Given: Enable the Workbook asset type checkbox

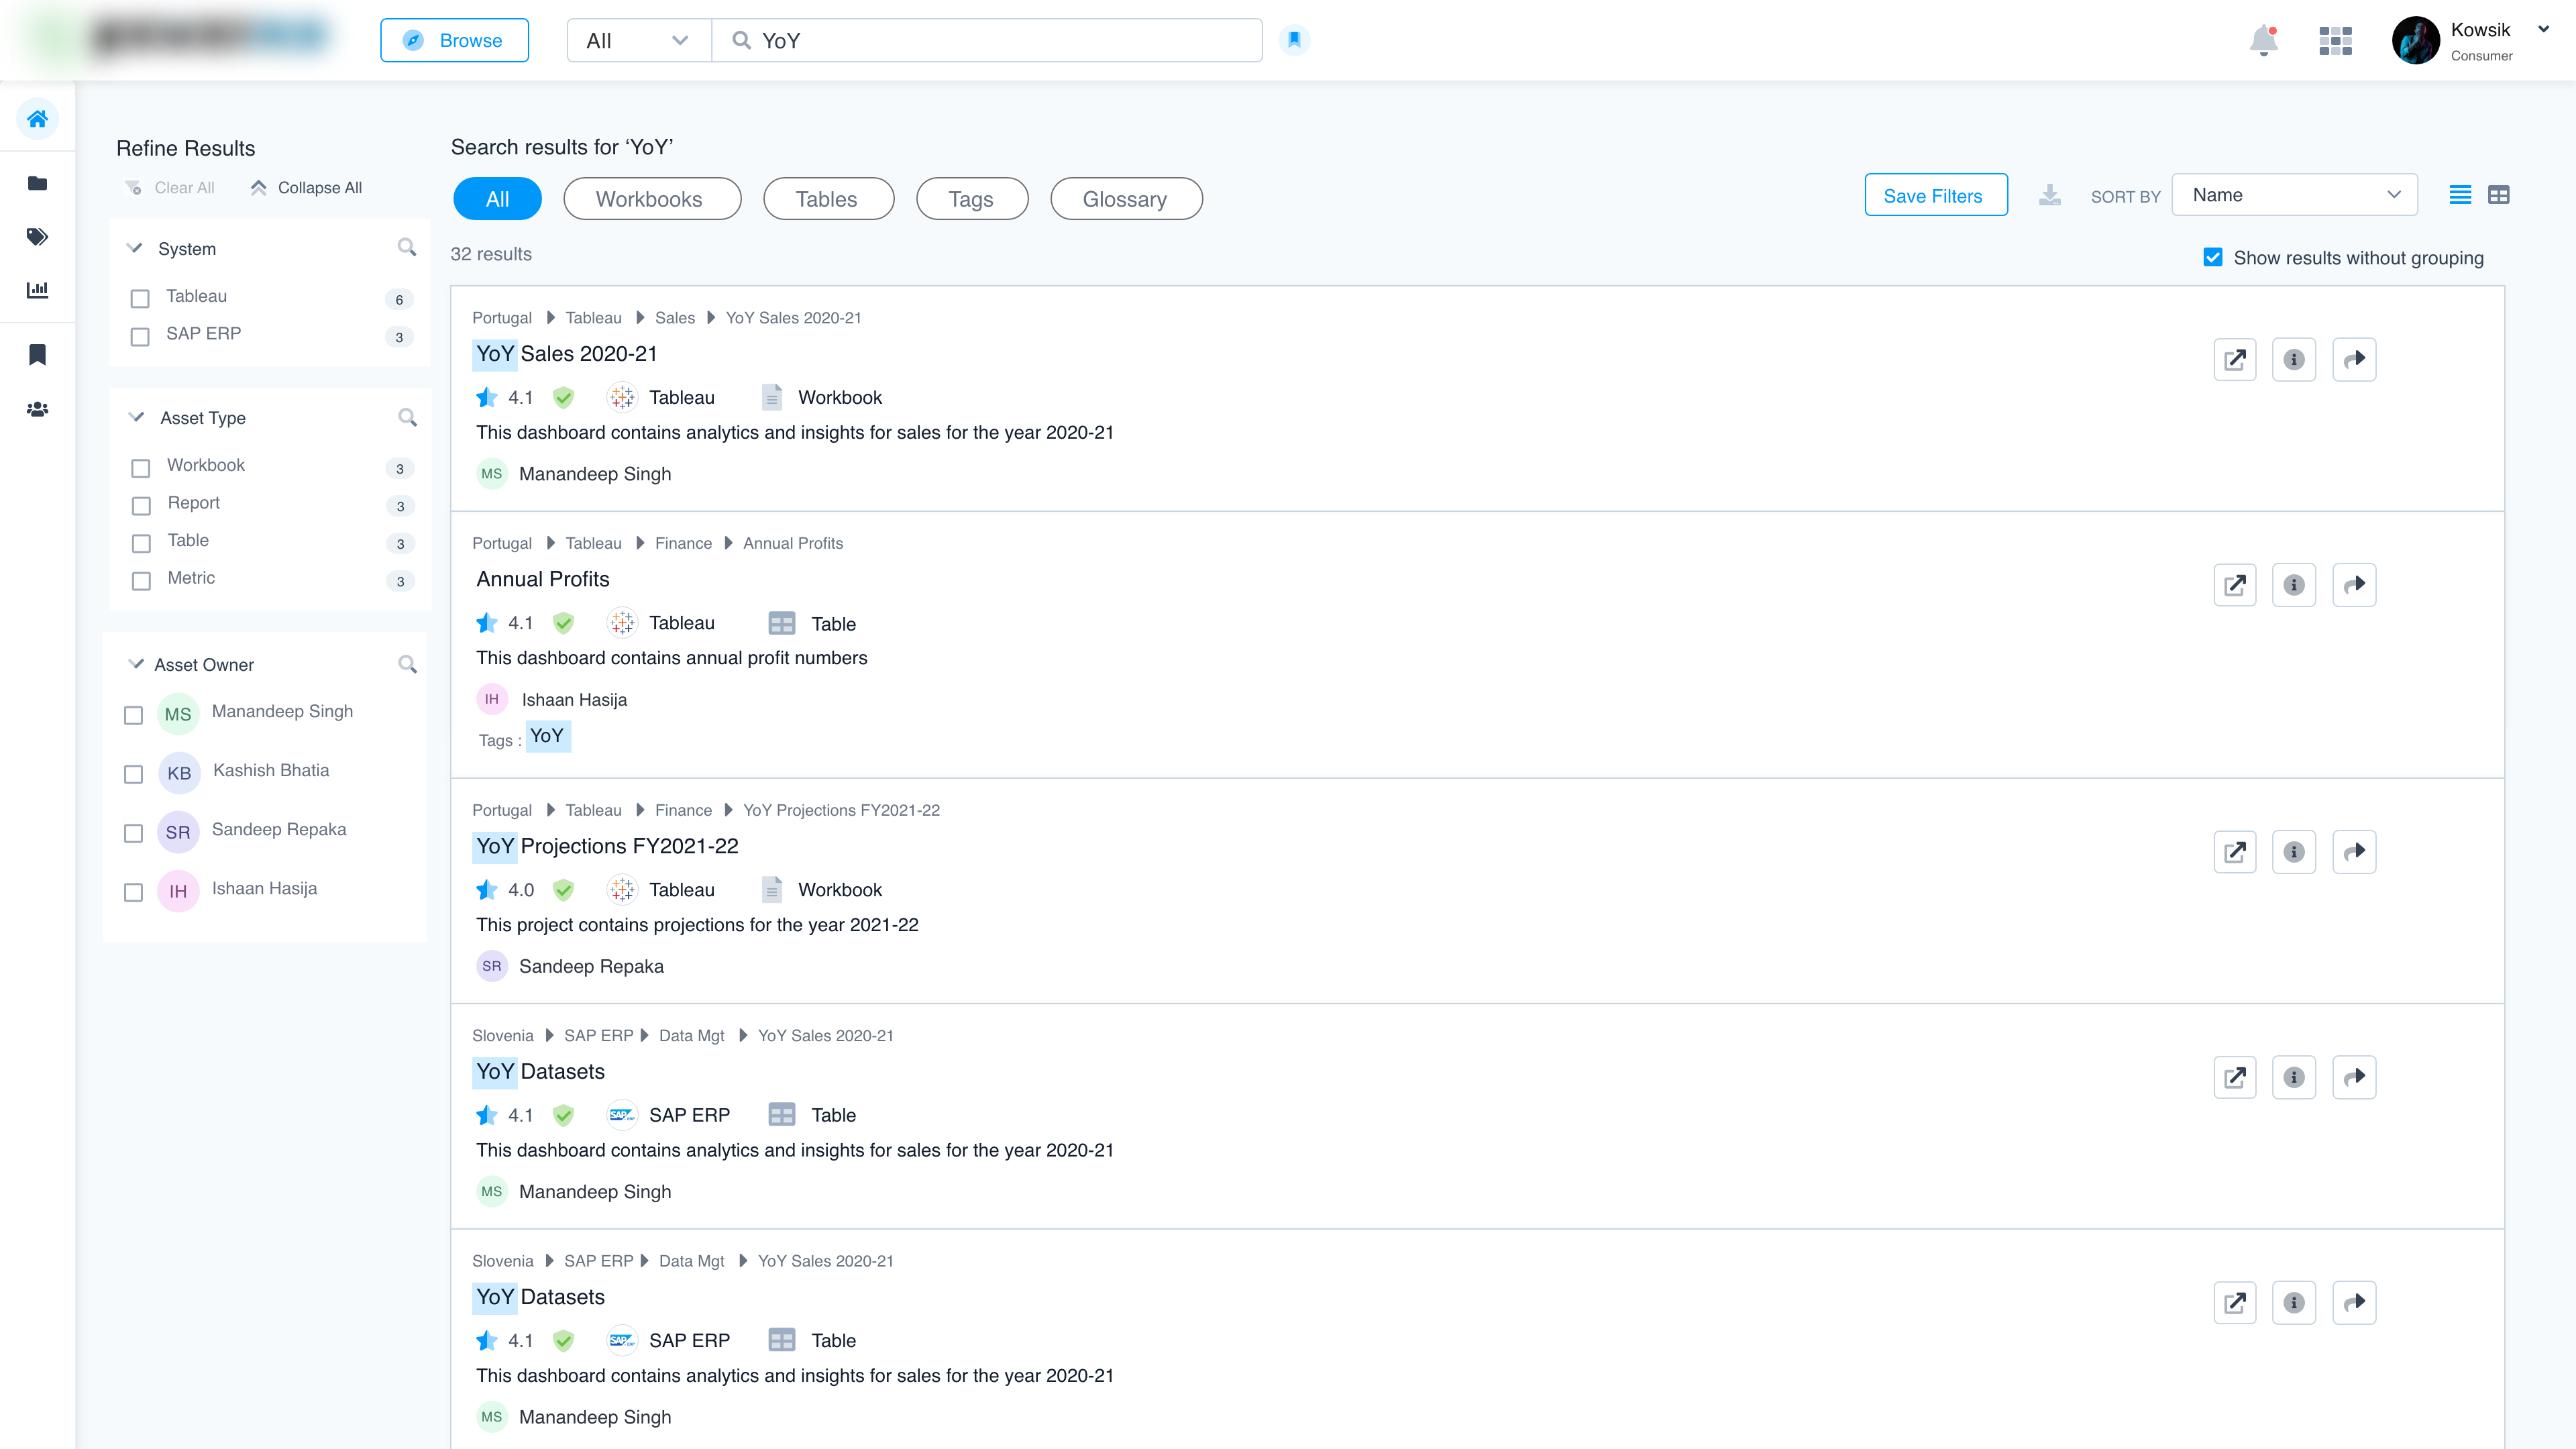Looking at the screenshot, I should click(141, 467).
